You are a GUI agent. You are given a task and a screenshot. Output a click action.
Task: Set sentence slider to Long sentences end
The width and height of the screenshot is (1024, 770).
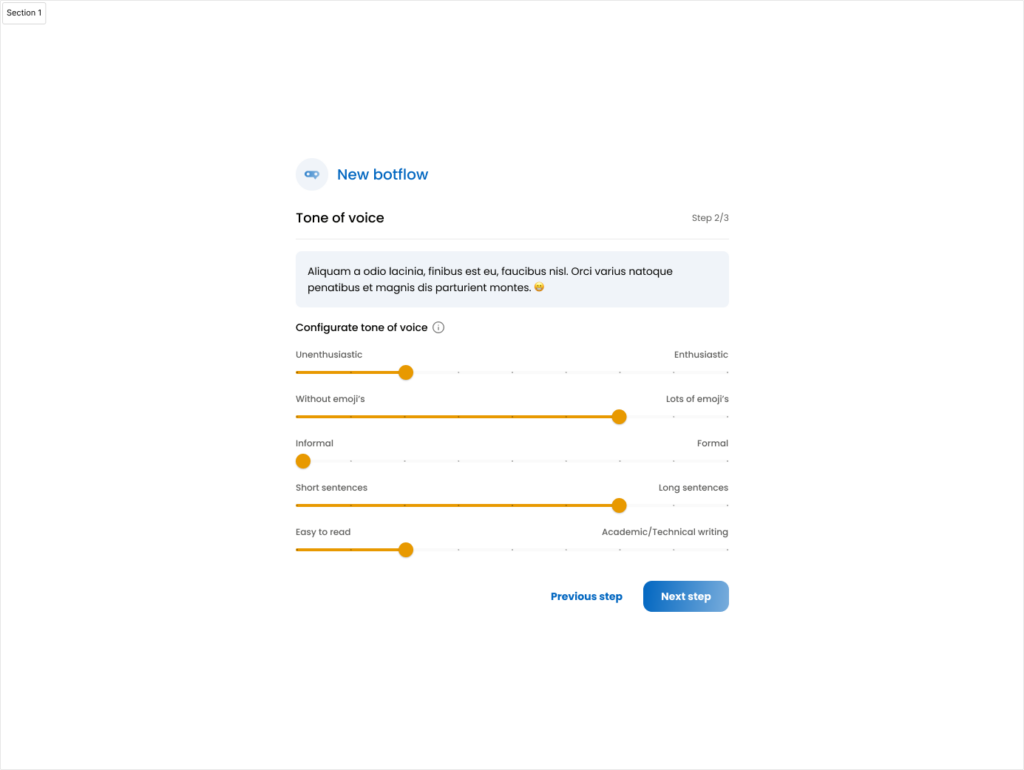click(727, 505)
